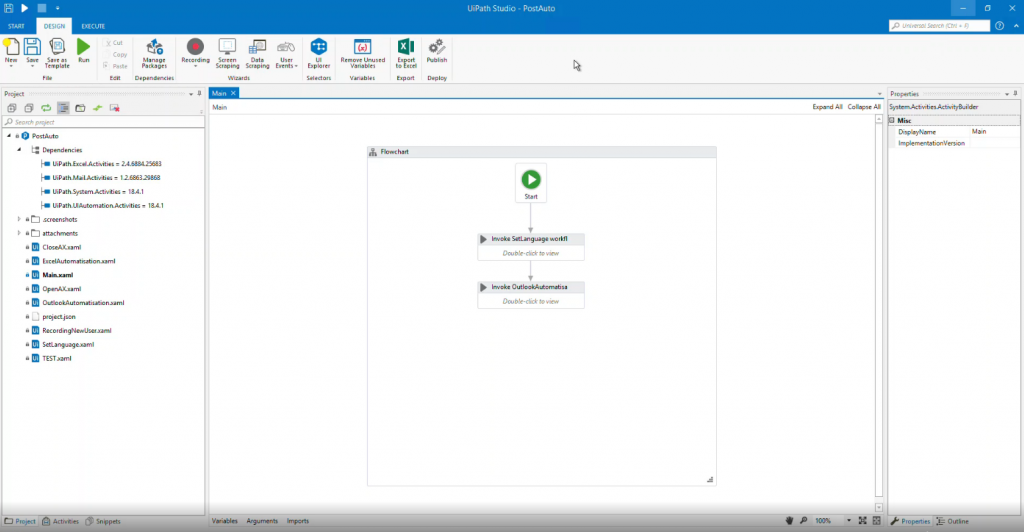Open the Imports panel
Viewport: 1024px width, 532px height.
298,521
